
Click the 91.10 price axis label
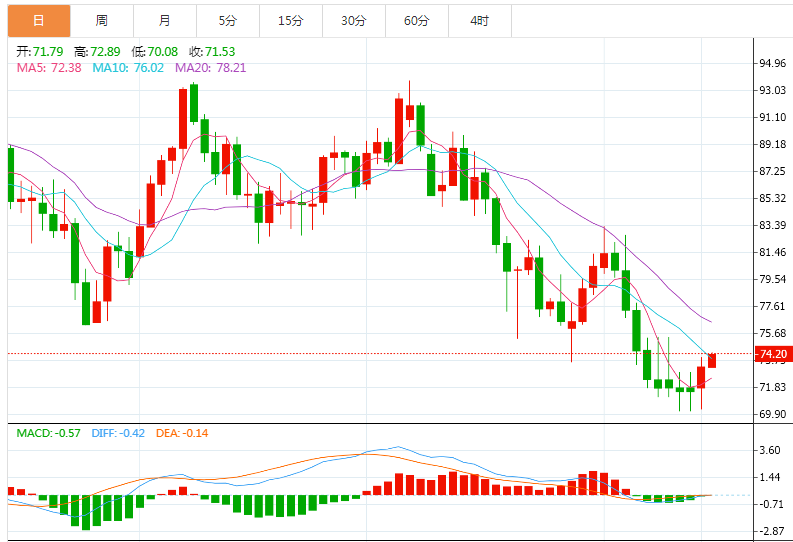pyautogui.click(x=773, y=117)
